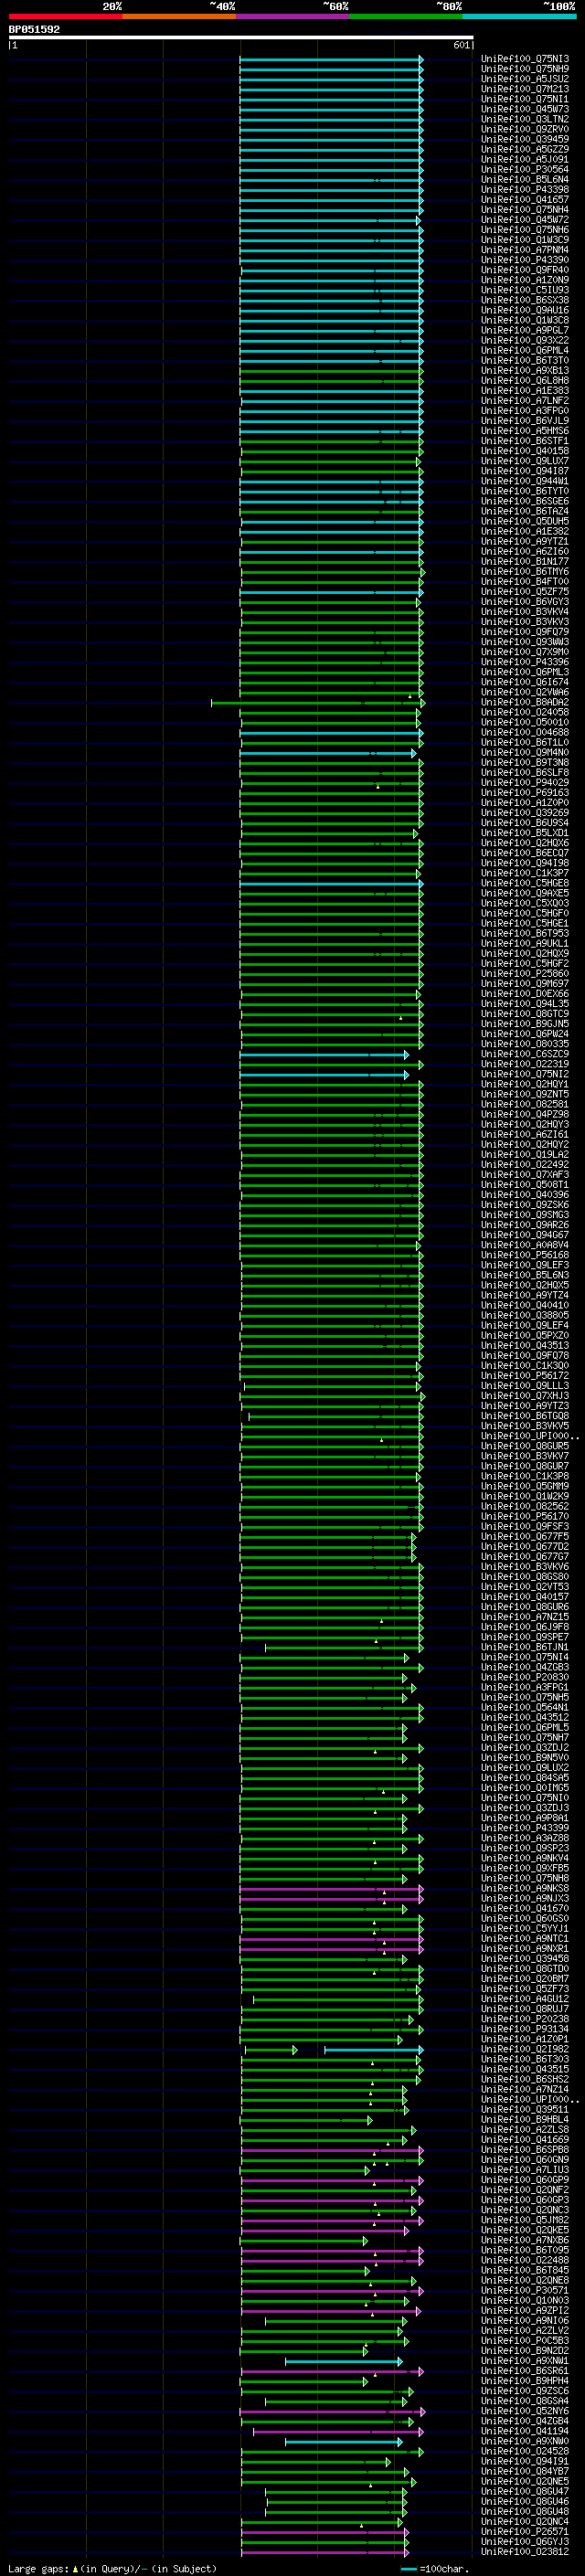Select UniRef100_Q9AU16 hit
The image size is (585, 2576).
525,310
